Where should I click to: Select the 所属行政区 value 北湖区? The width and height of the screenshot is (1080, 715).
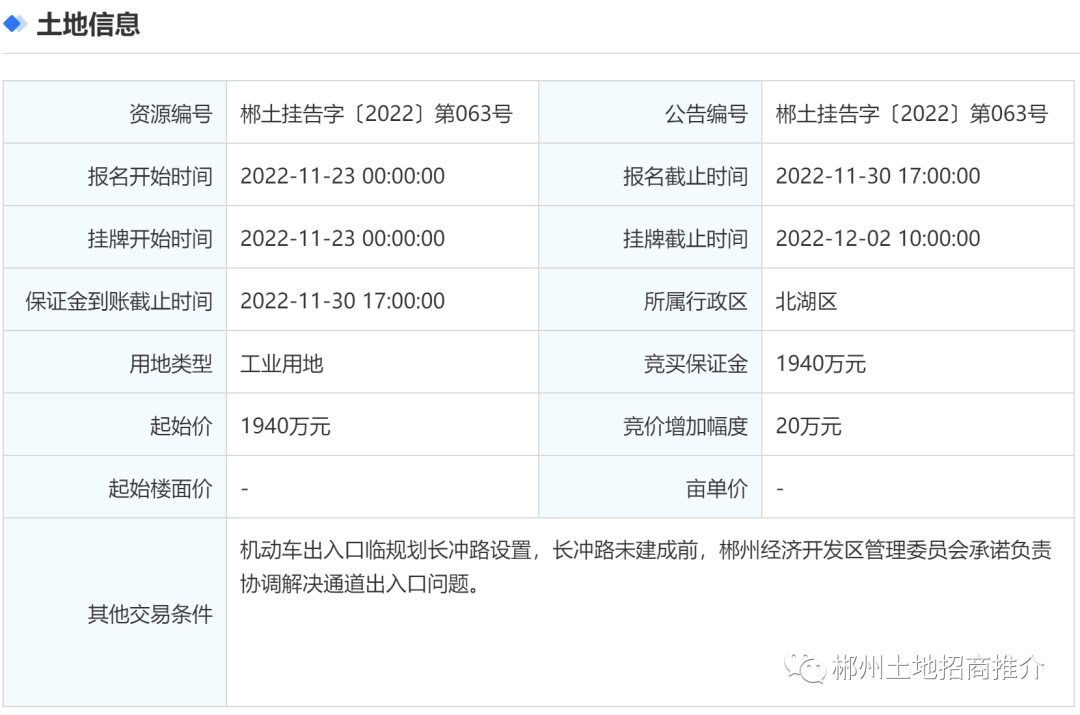pos(800,299)
